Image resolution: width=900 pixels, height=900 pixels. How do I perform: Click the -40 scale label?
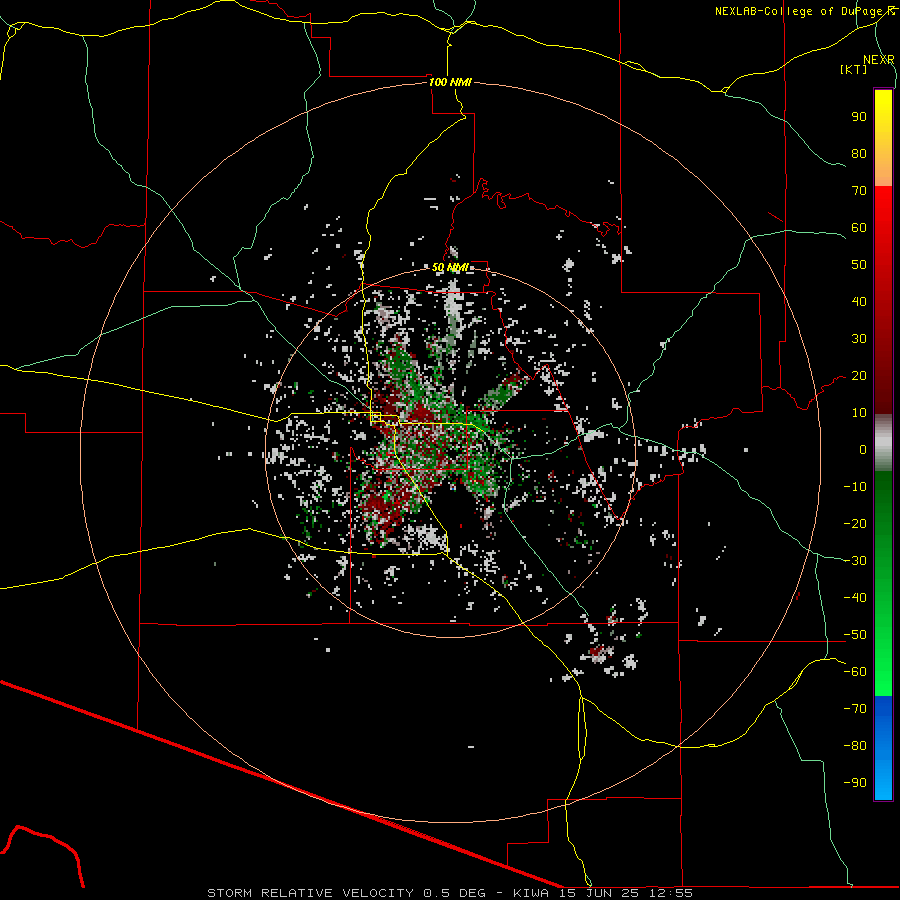tap(855, 598)
